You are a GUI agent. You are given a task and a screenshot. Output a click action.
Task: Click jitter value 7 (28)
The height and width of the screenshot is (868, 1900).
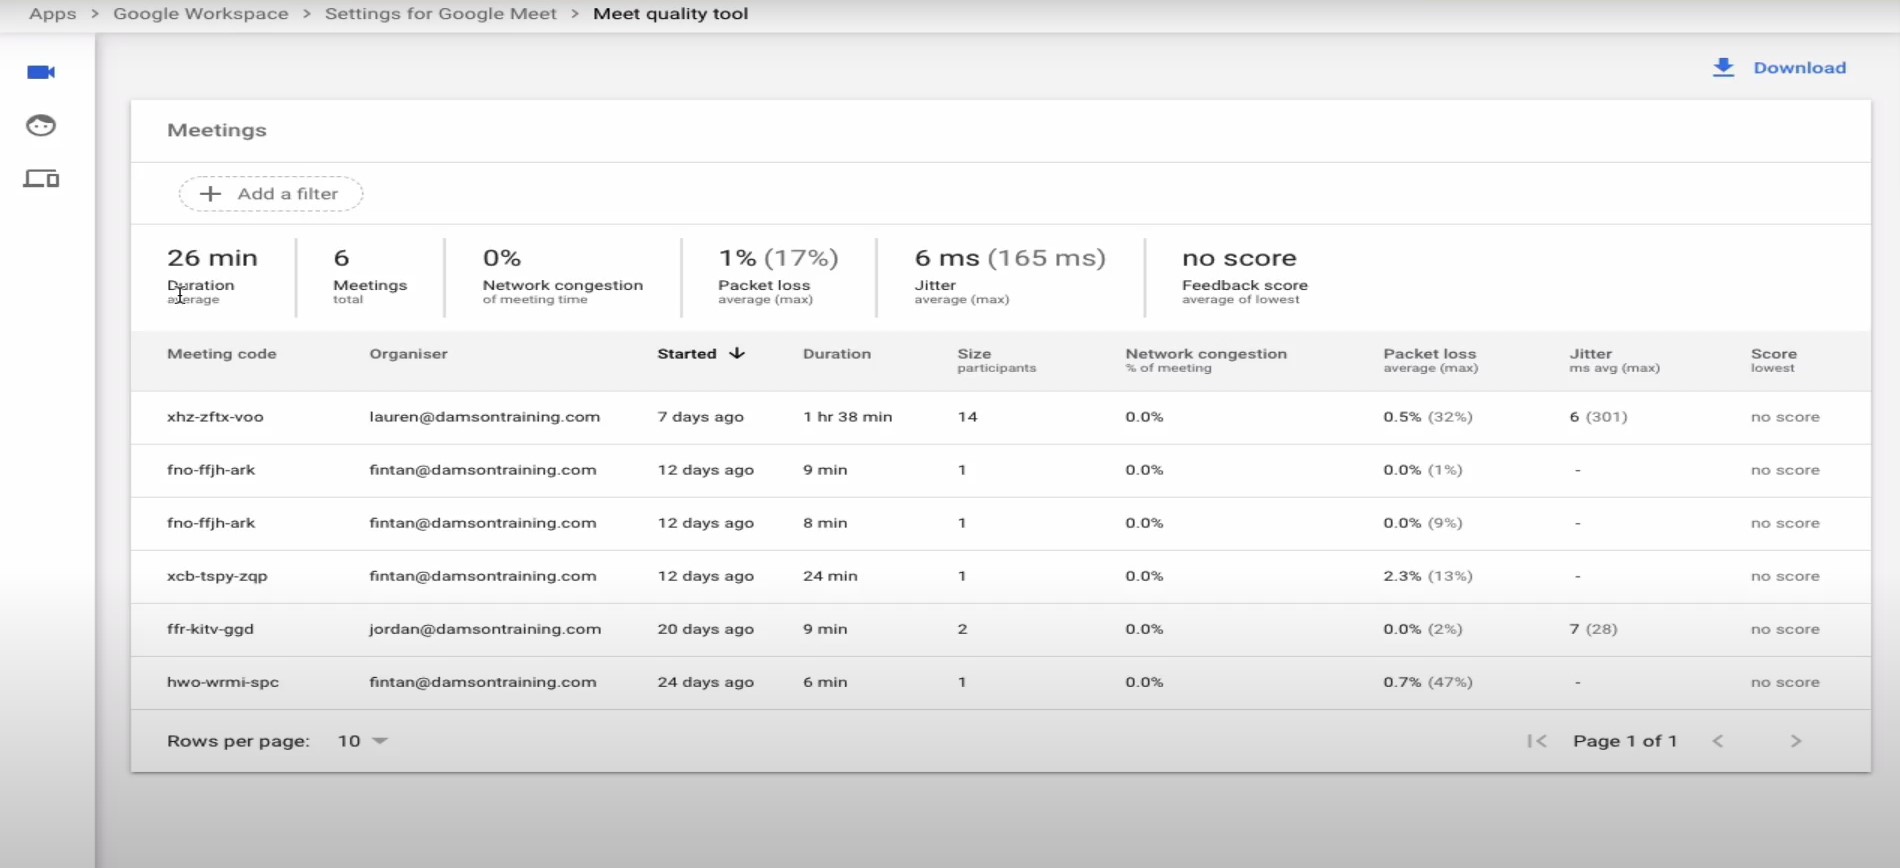(1593, 629)
